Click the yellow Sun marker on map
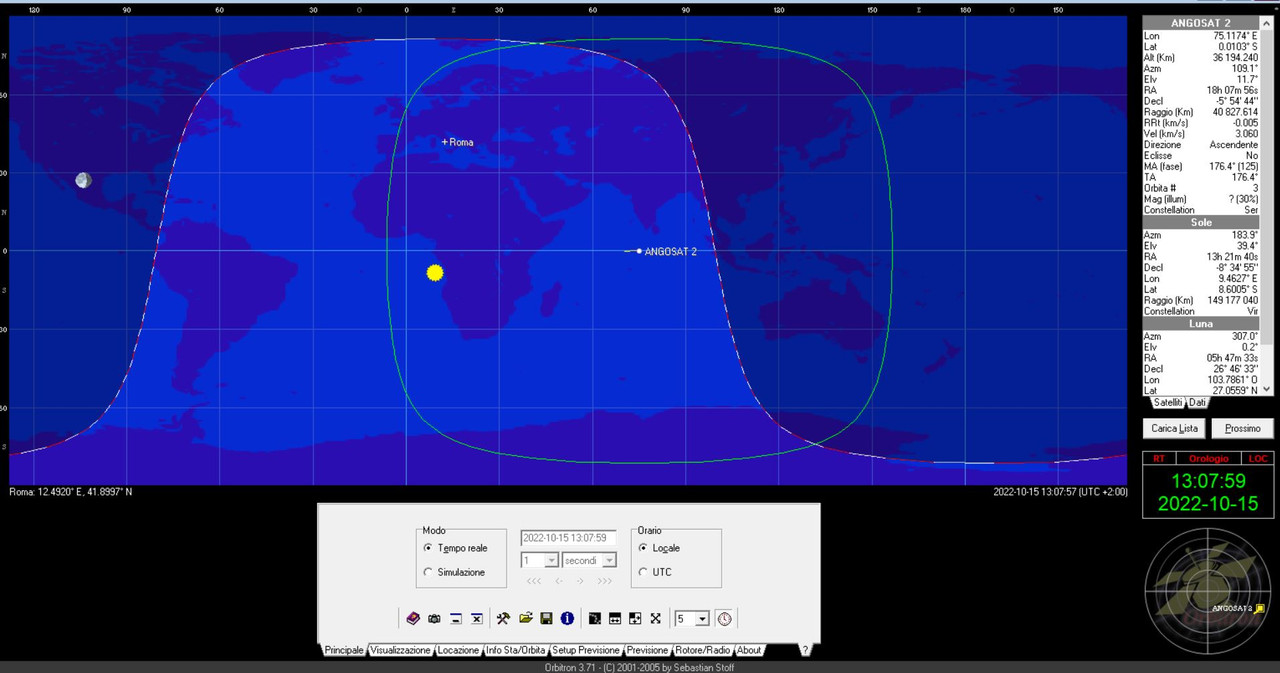1280x673 pixels. coord(434,272)
